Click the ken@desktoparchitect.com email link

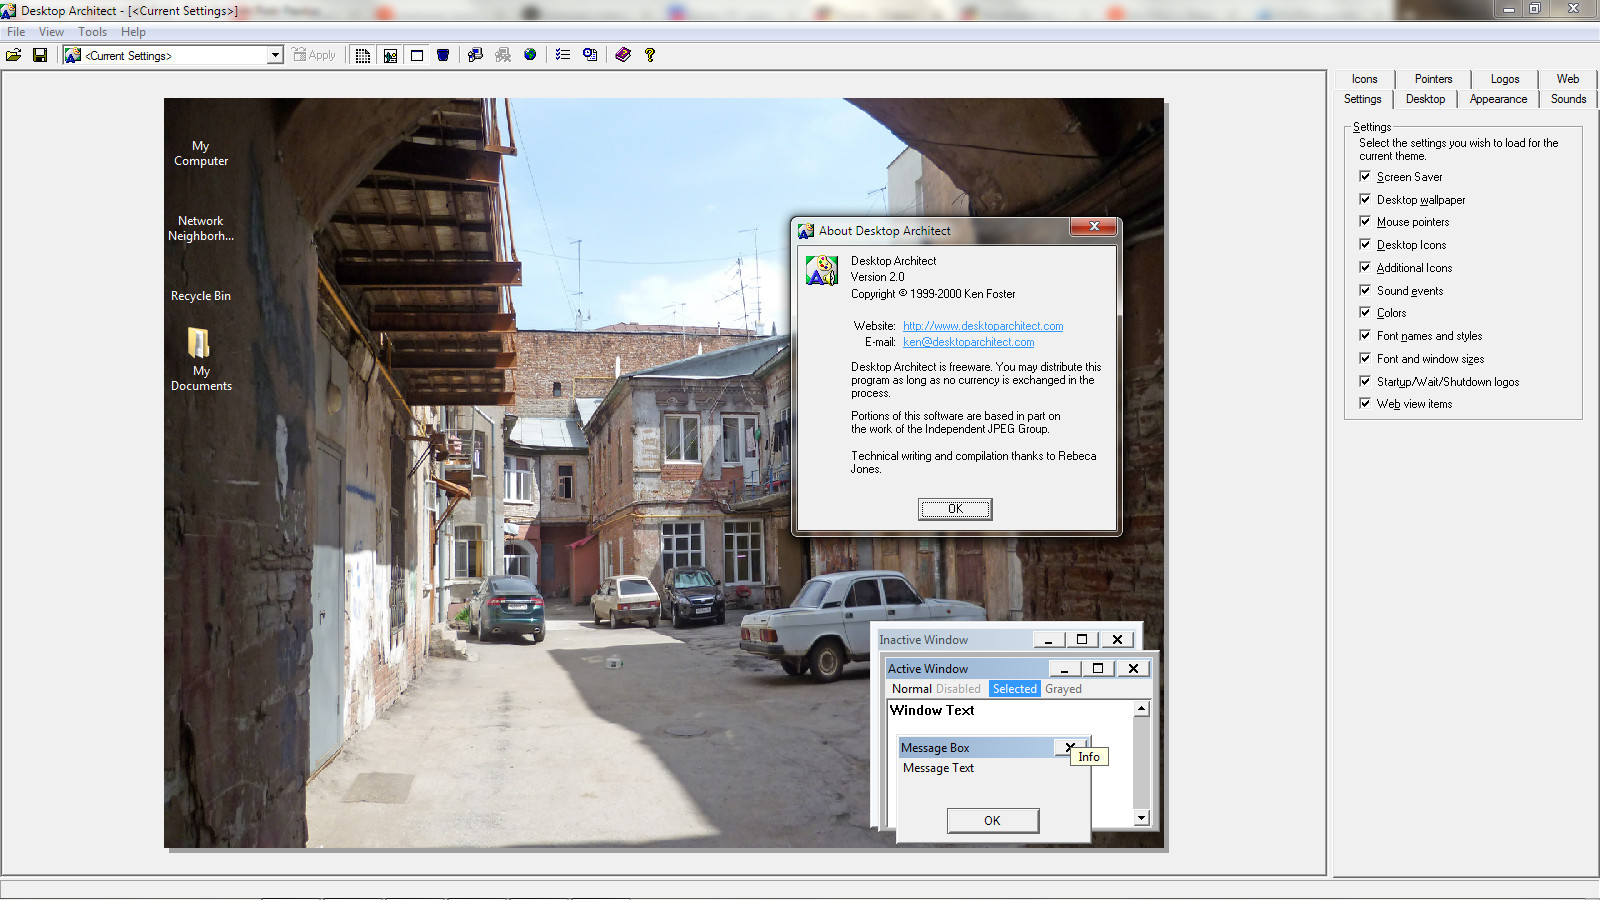pos(968,342)
